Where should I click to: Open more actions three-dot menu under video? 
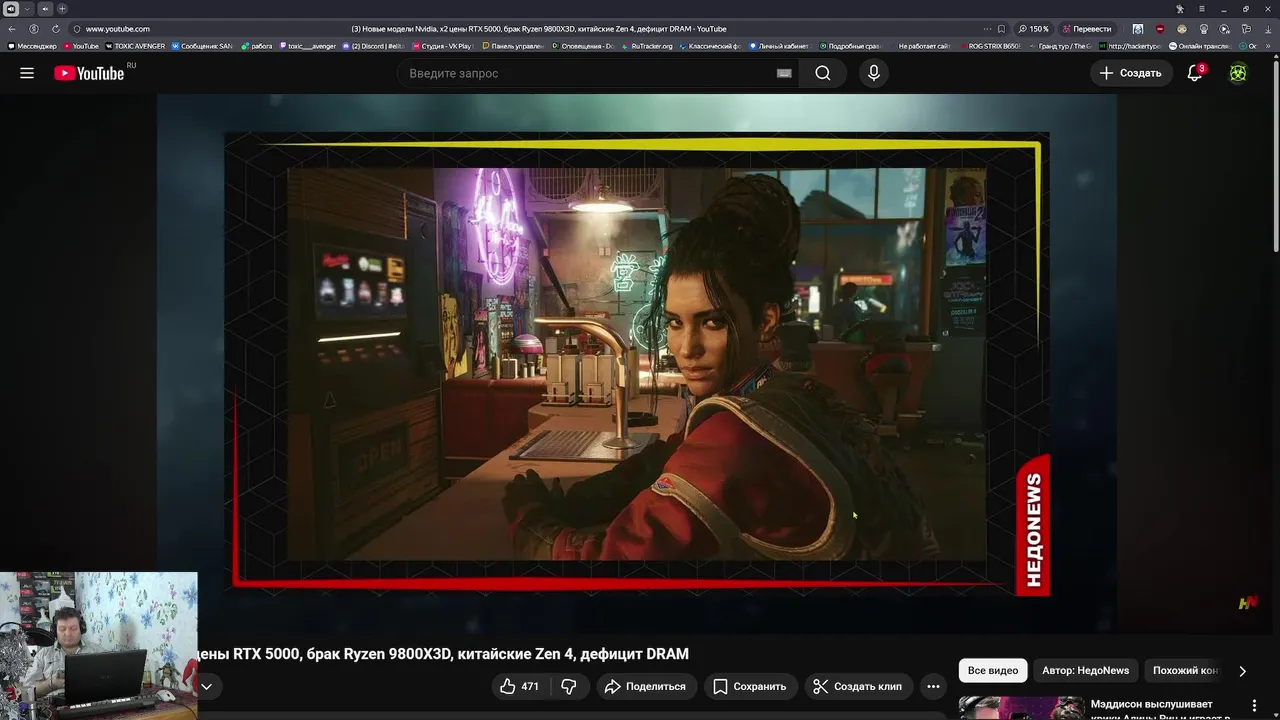[x=933, y=686]
